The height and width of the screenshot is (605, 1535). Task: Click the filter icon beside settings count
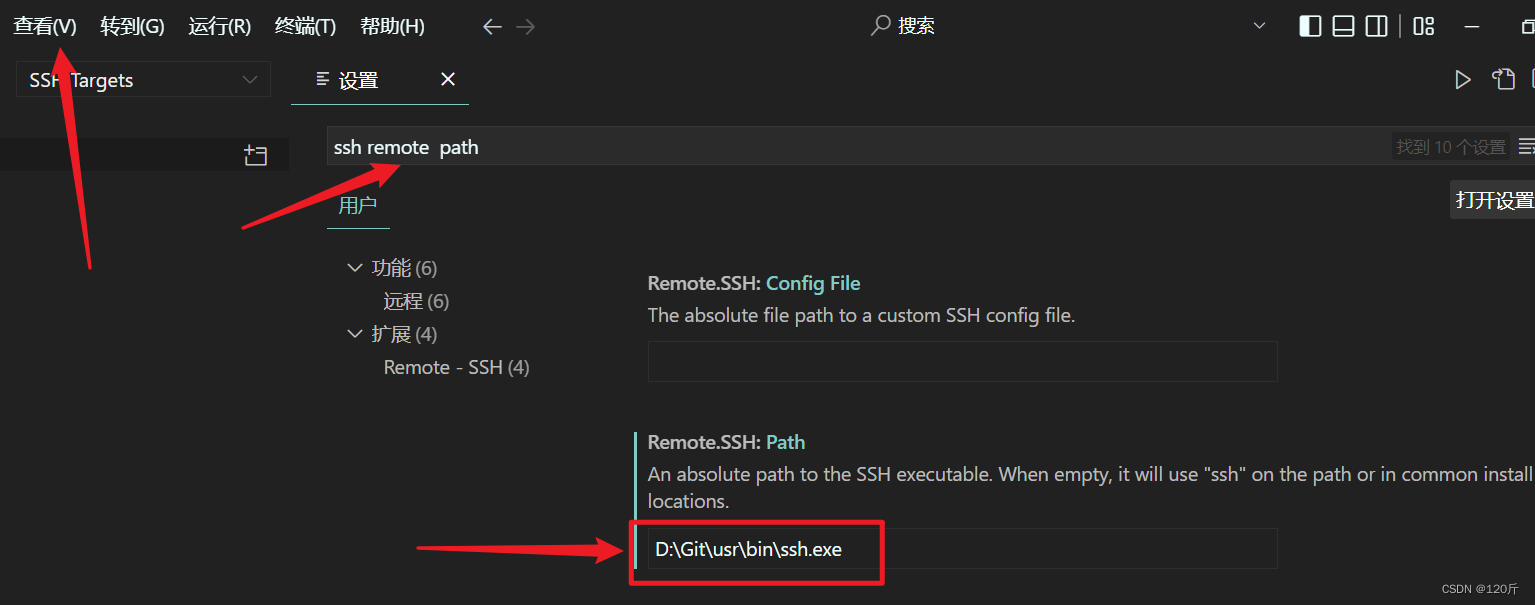coord(1526,147)
